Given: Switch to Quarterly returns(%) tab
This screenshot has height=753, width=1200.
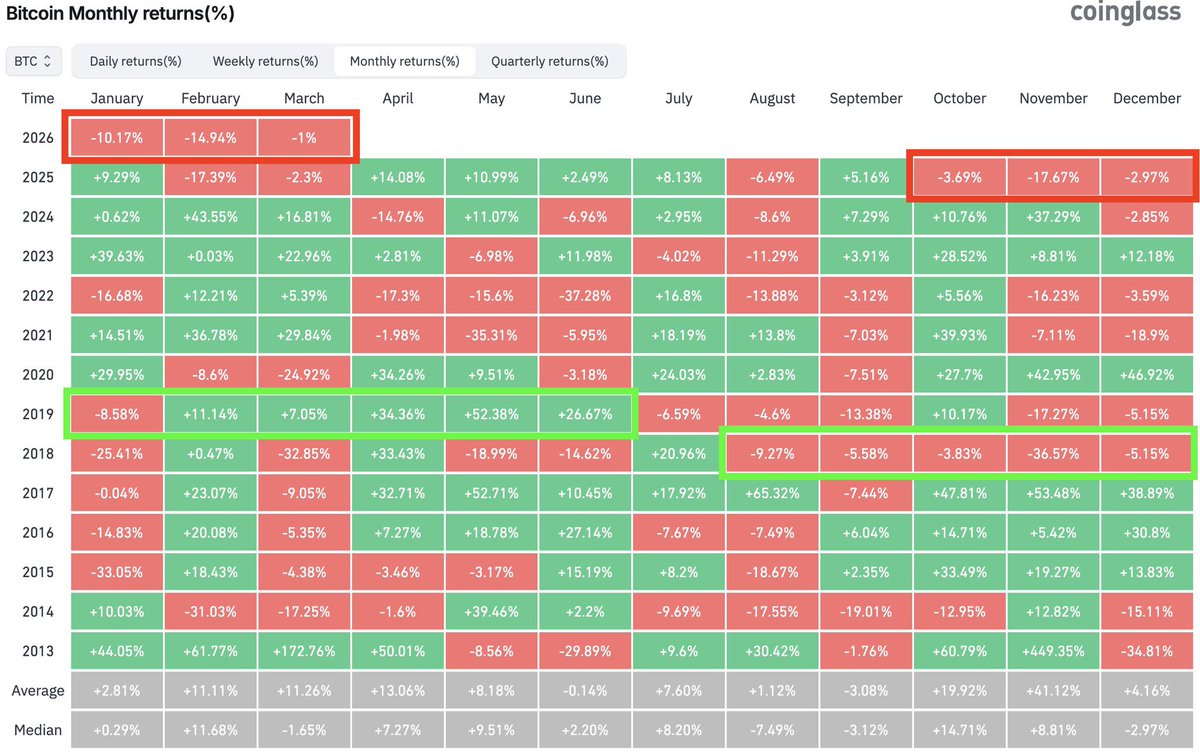Looking at the screenshot, I should pyautogui.click(x=549, y=61).
